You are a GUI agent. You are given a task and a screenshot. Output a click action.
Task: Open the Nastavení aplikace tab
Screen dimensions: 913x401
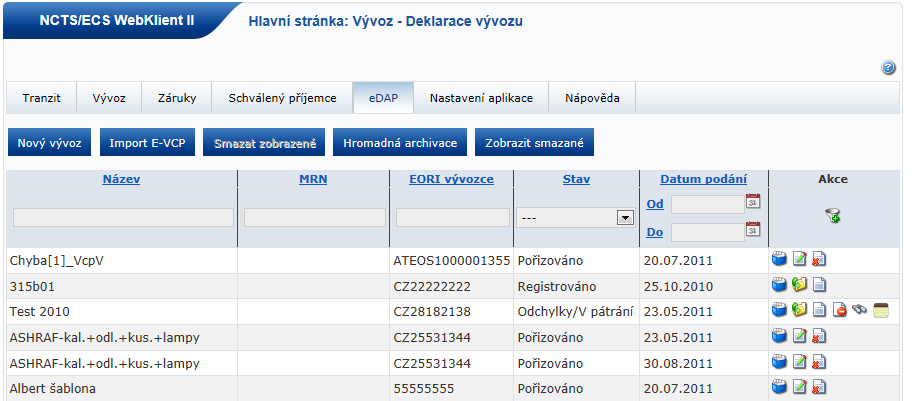point(482,98)
